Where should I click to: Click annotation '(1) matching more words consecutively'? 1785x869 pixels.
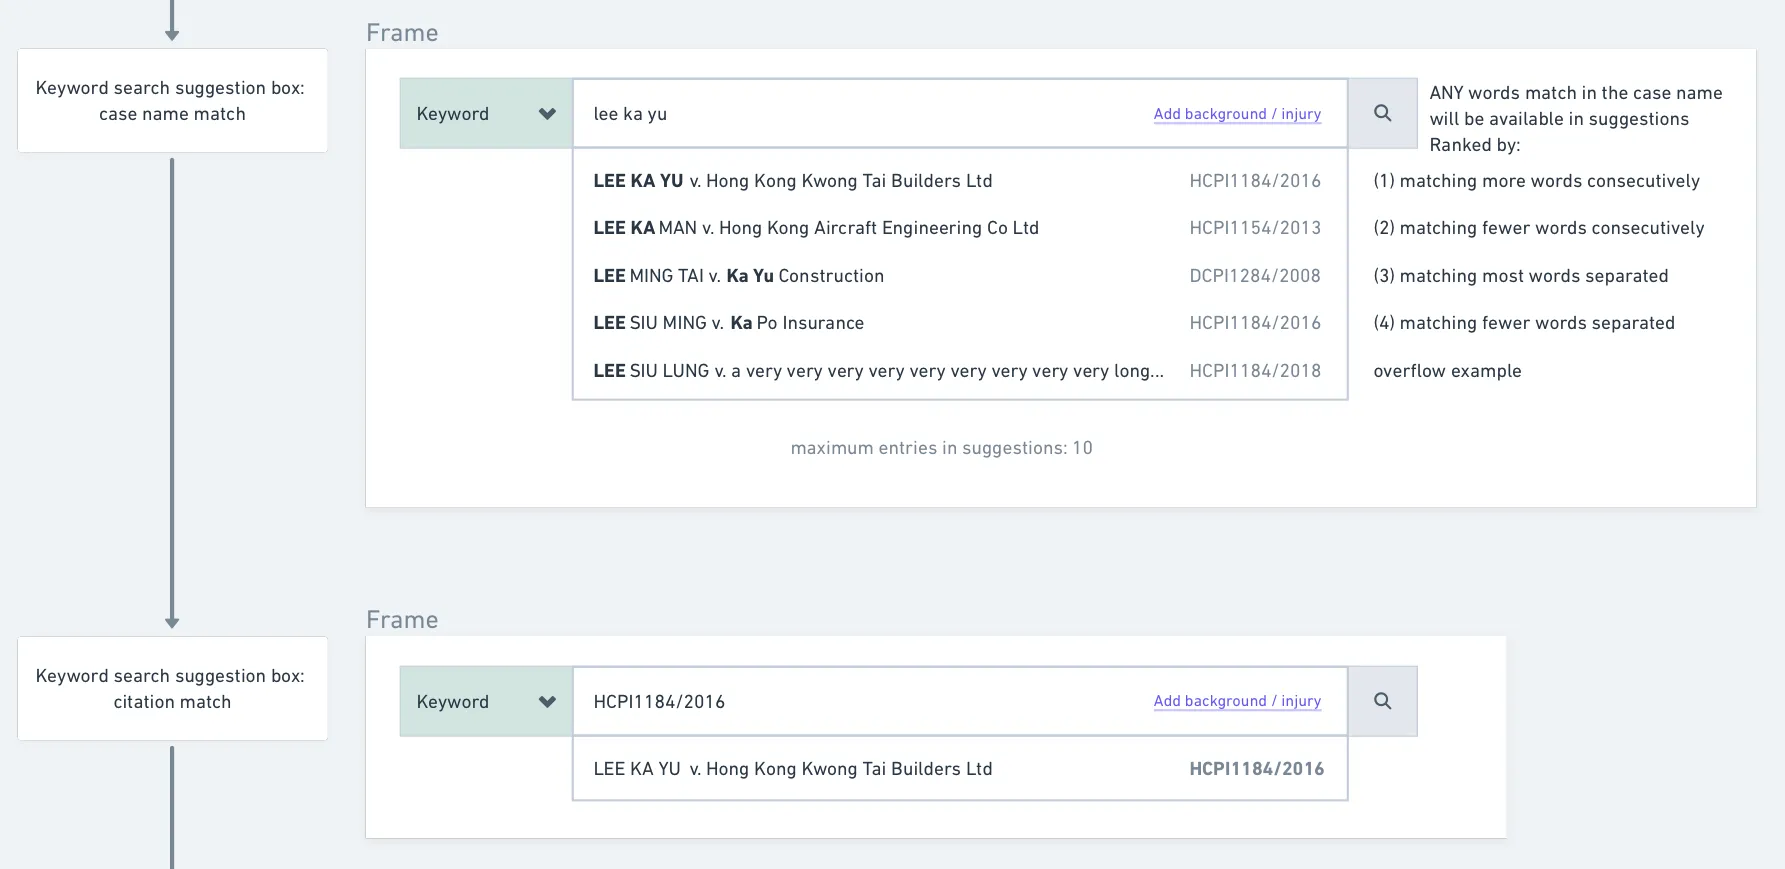pyautogui.click(x=1536, y=181)
